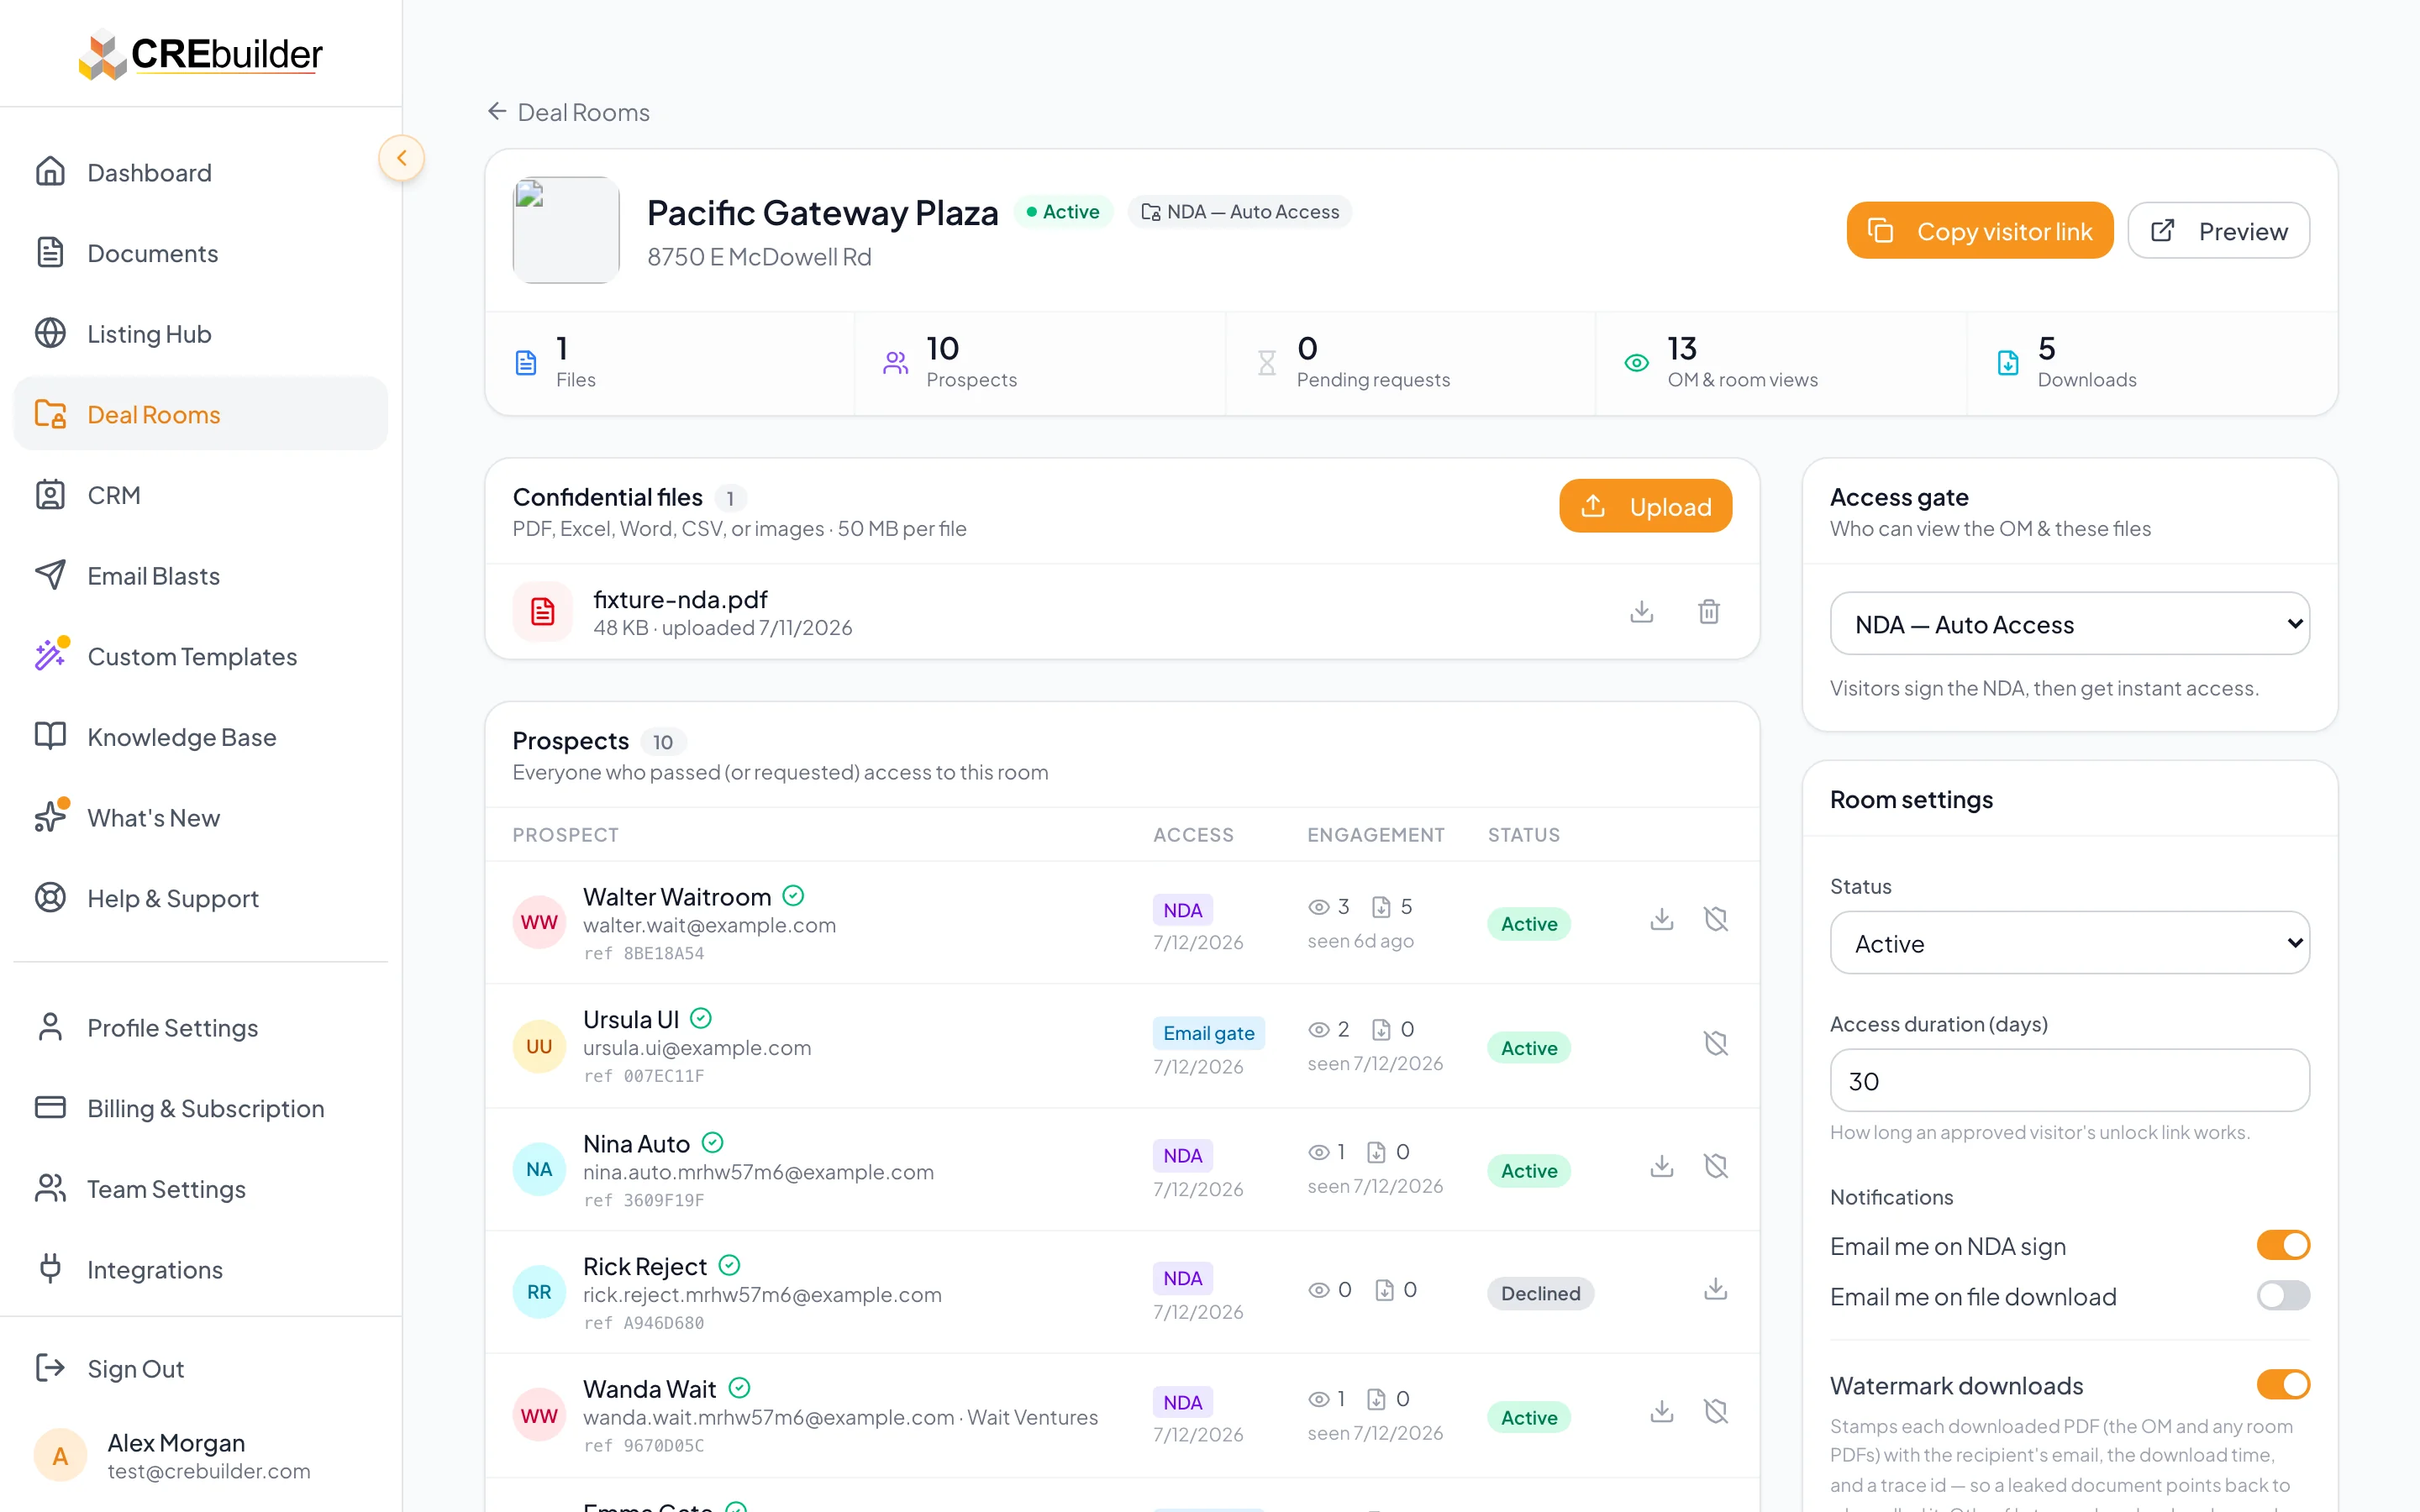
Task: Disable the Email me on NDA sign toggle
Action: pos(2283,1245)
